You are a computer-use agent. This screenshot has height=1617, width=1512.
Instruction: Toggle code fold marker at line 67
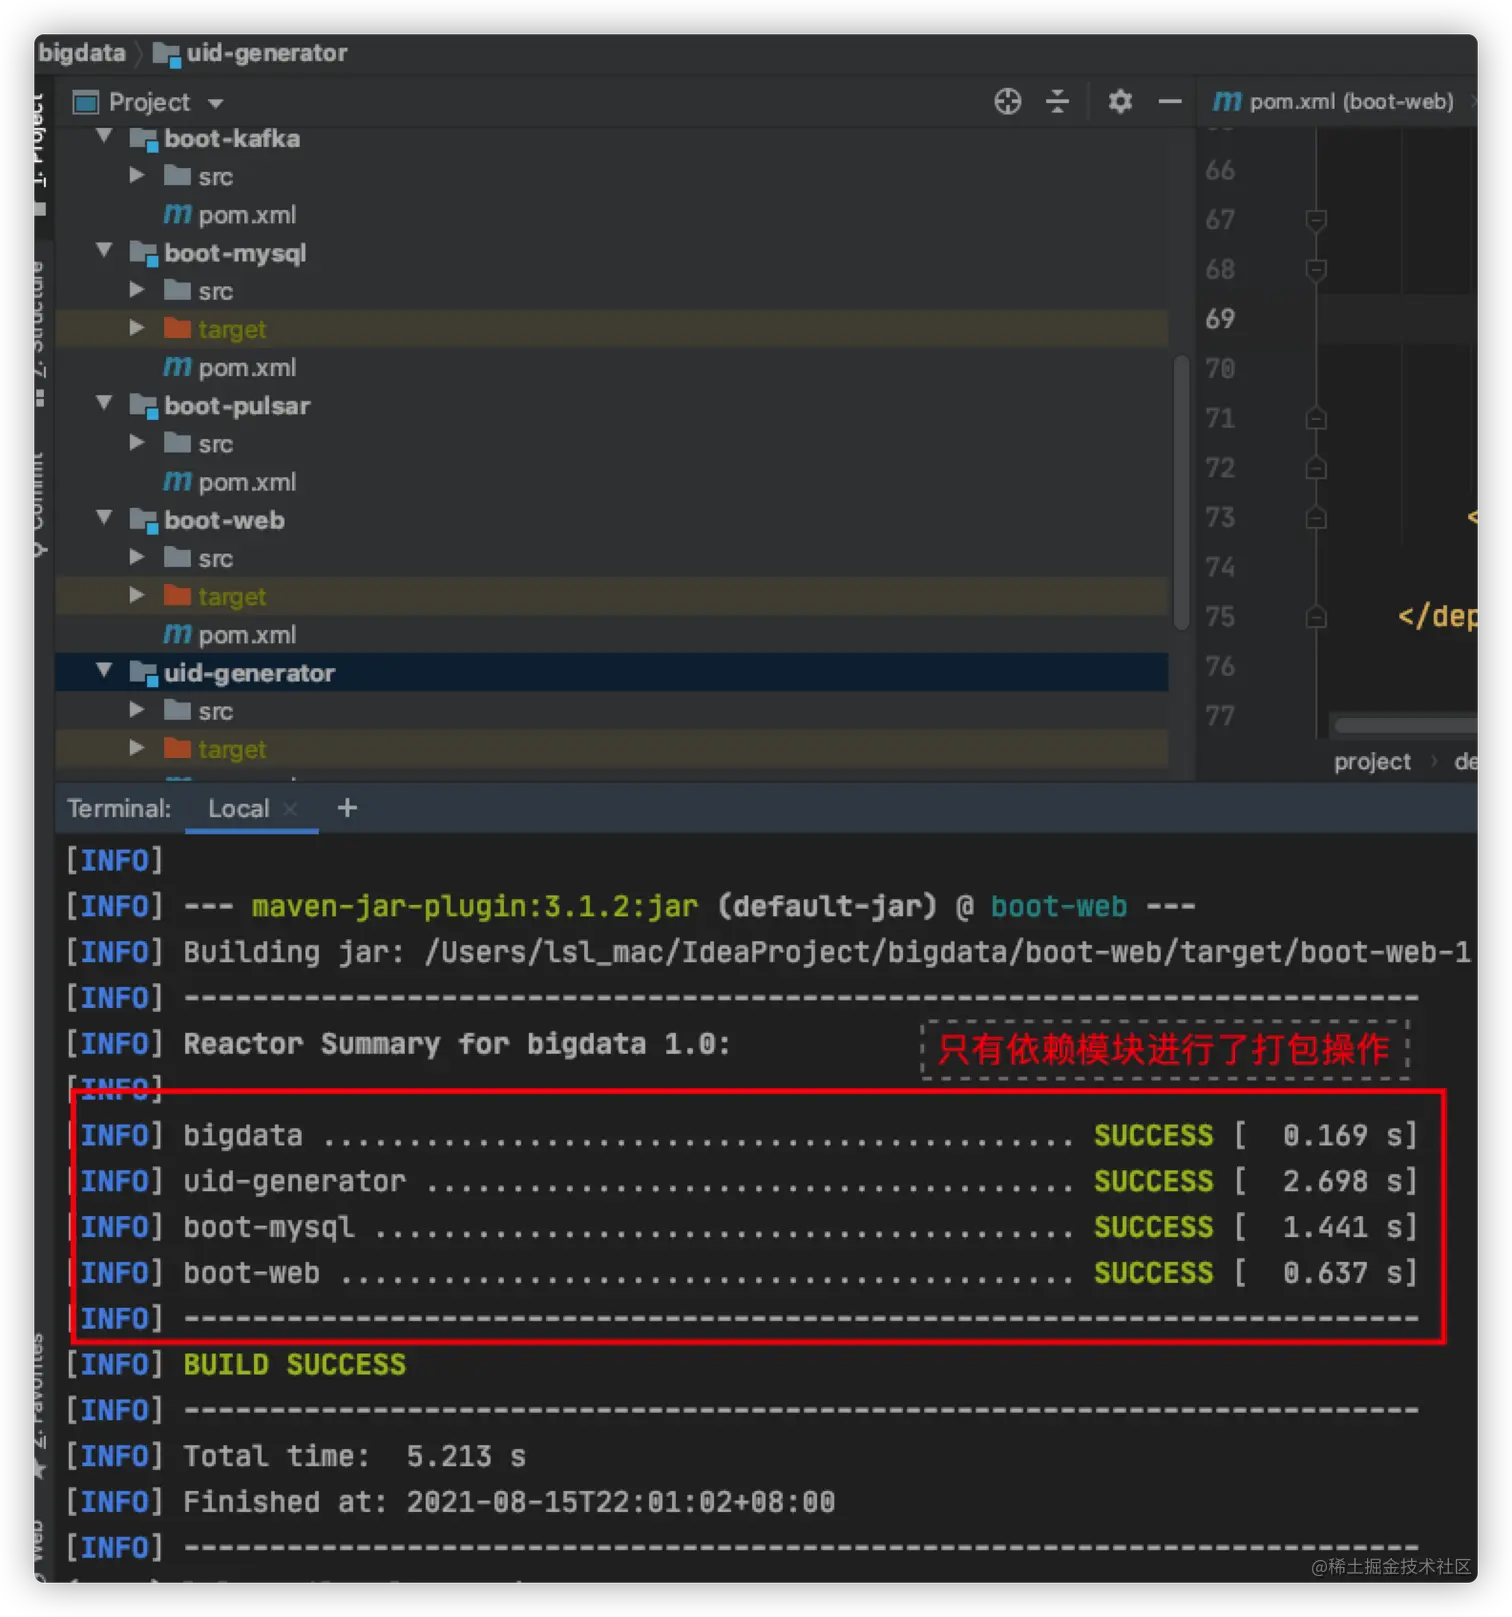click(x=1316, y=219)
